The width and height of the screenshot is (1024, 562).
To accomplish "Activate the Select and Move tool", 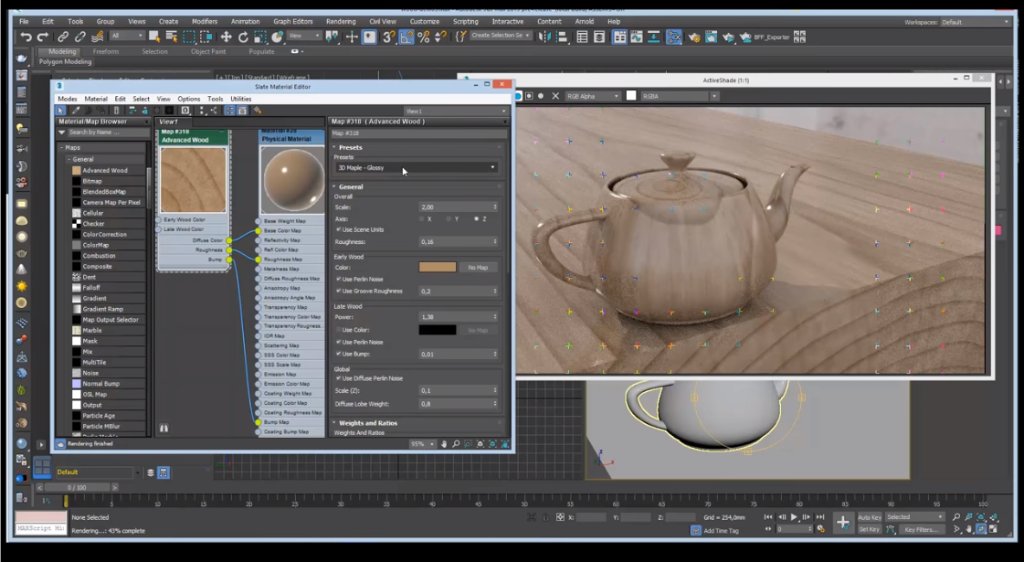I will 226,37.
